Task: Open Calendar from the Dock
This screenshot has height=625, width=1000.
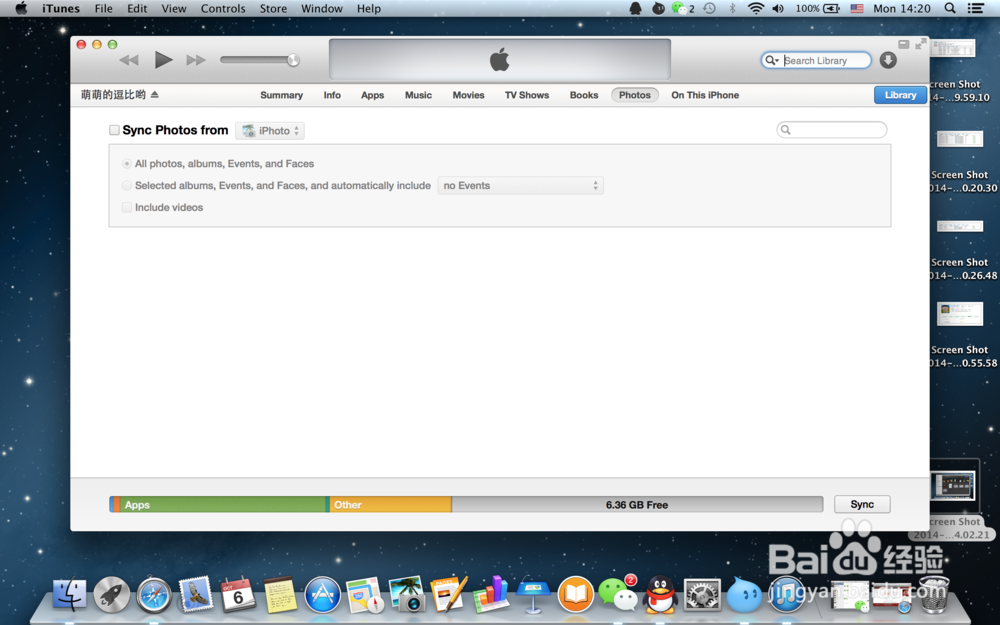Action: click(237, 594)
